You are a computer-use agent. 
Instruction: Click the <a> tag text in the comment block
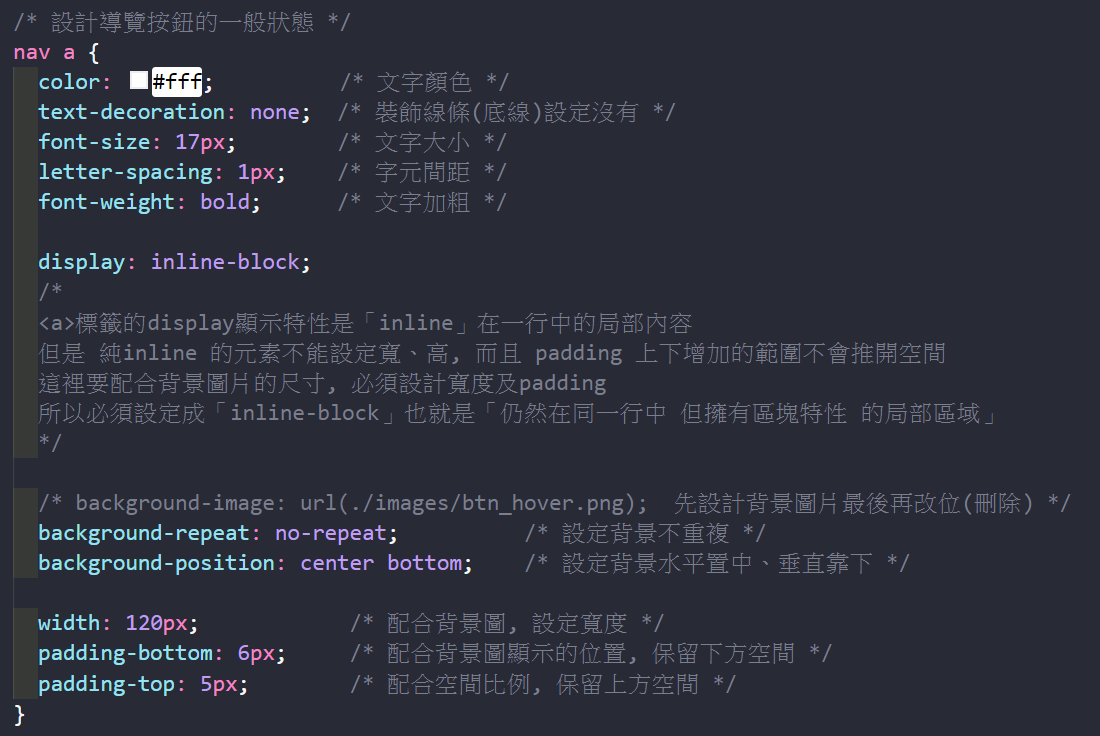[57, 323]
